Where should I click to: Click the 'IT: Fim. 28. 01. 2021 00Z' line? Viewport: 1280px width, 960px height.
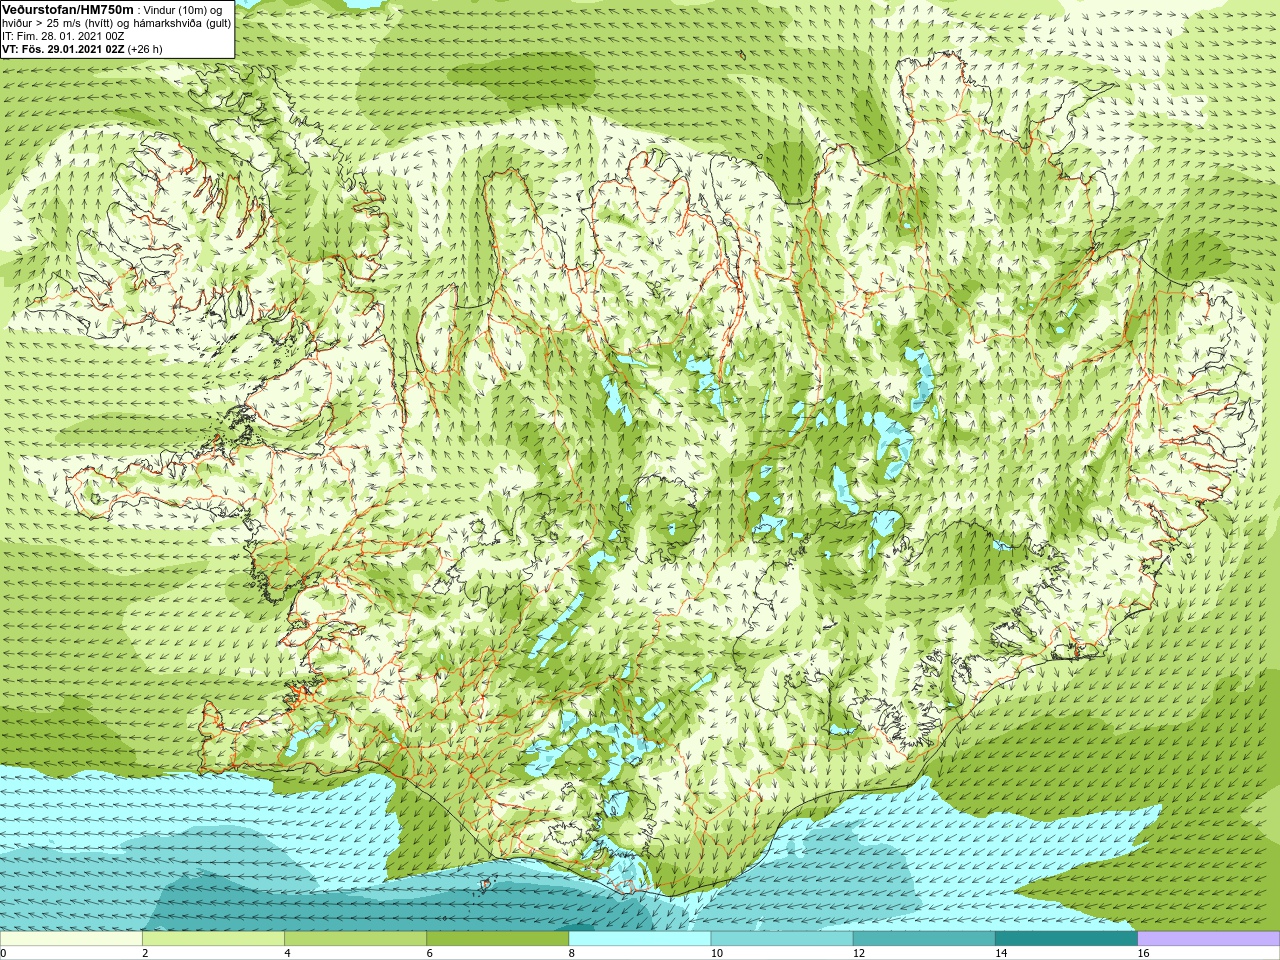tap(63, 36)
